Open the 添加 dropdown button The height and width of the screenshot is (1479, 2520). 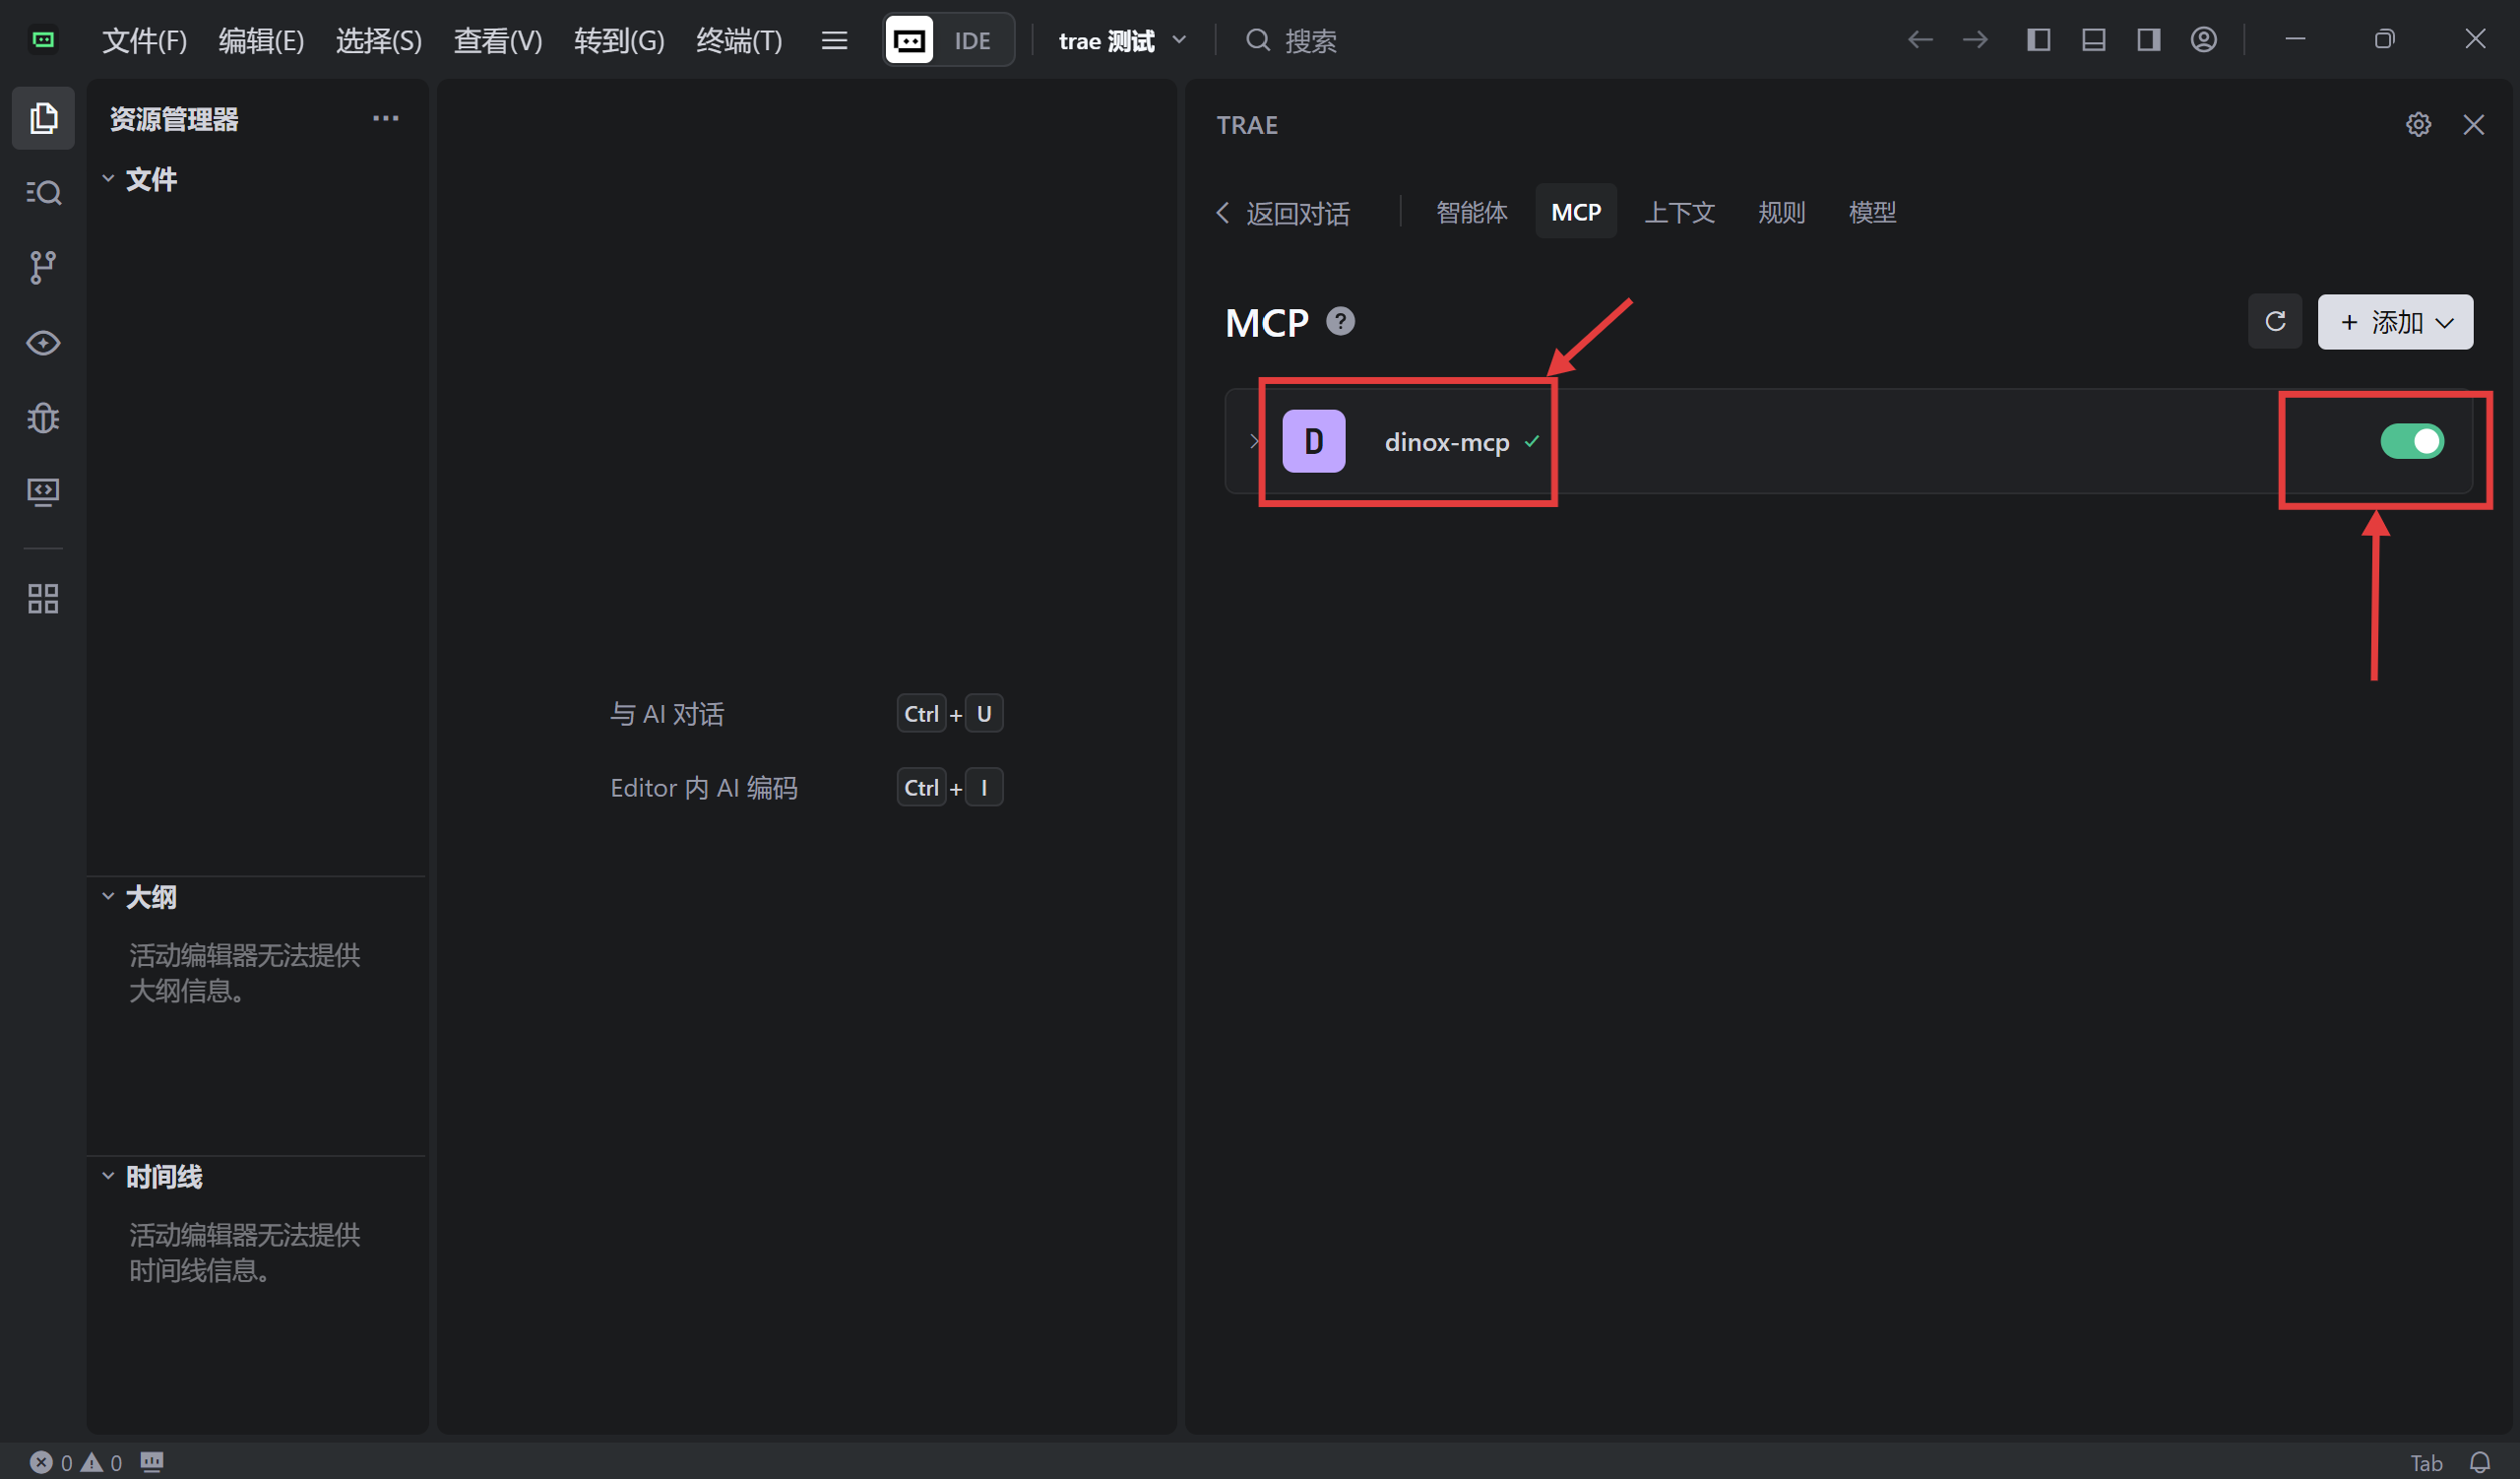(x=2395, y=321)
